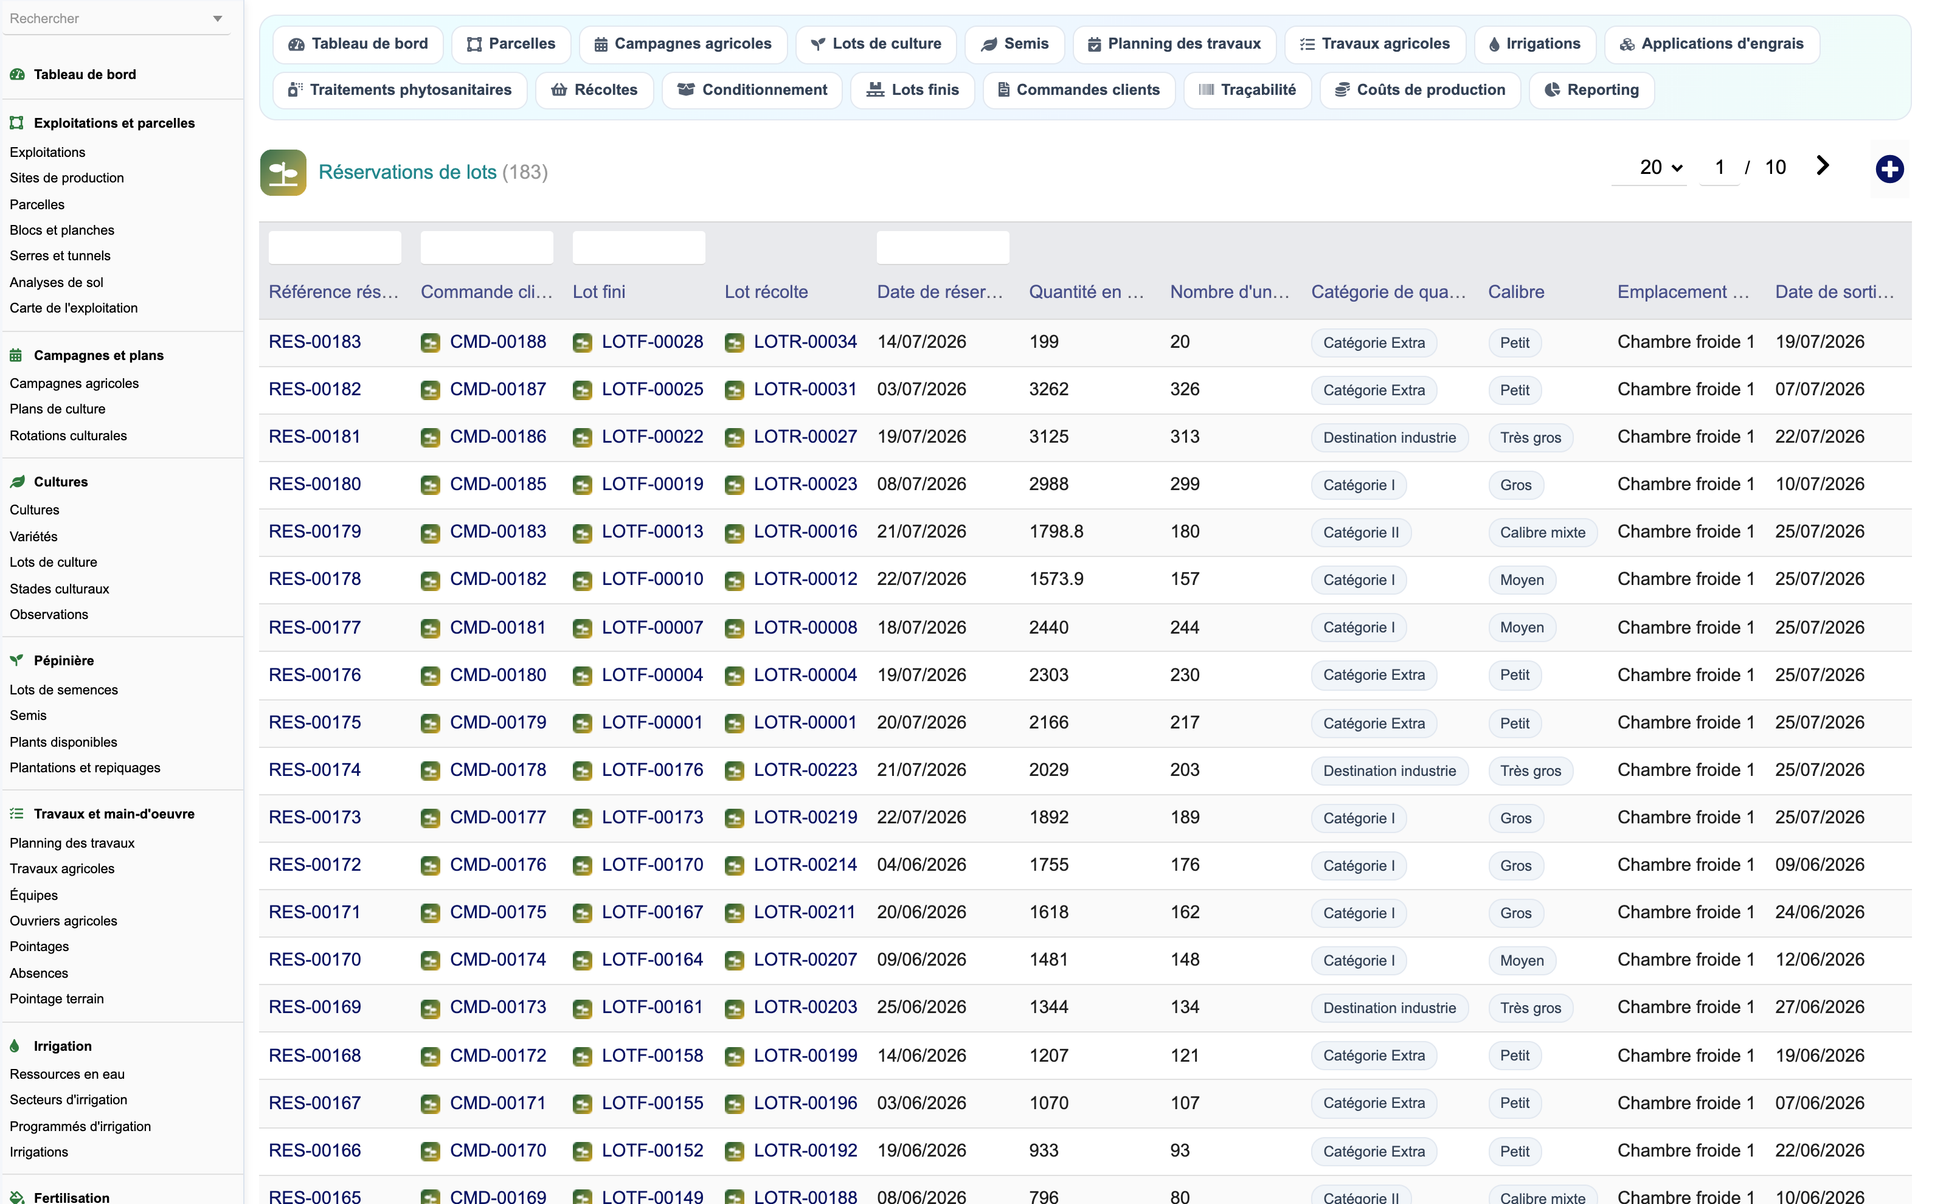Click the Date de réservation filter field
This screenshot has width=1946, height=1204.
[x=943, y=247]
